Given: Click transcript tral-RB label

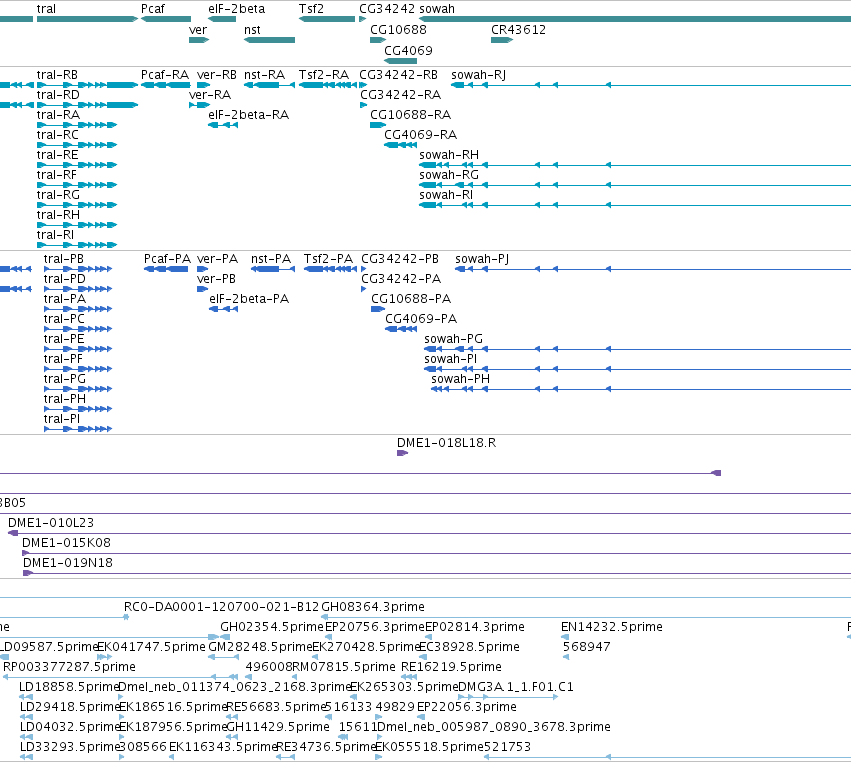Looking at the screenshot, I should (57, 75).
